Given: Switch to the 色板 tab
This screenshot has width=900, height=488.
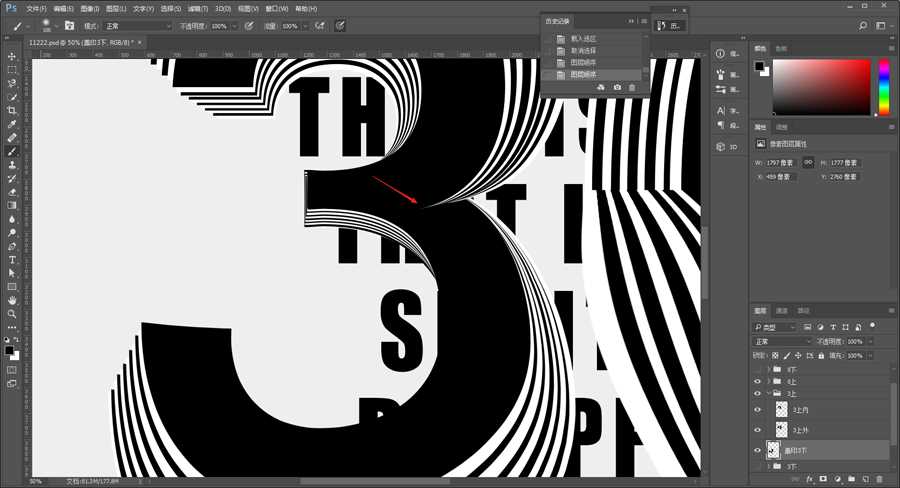Looking at the screenshot, I should click(x=781, y=48).
